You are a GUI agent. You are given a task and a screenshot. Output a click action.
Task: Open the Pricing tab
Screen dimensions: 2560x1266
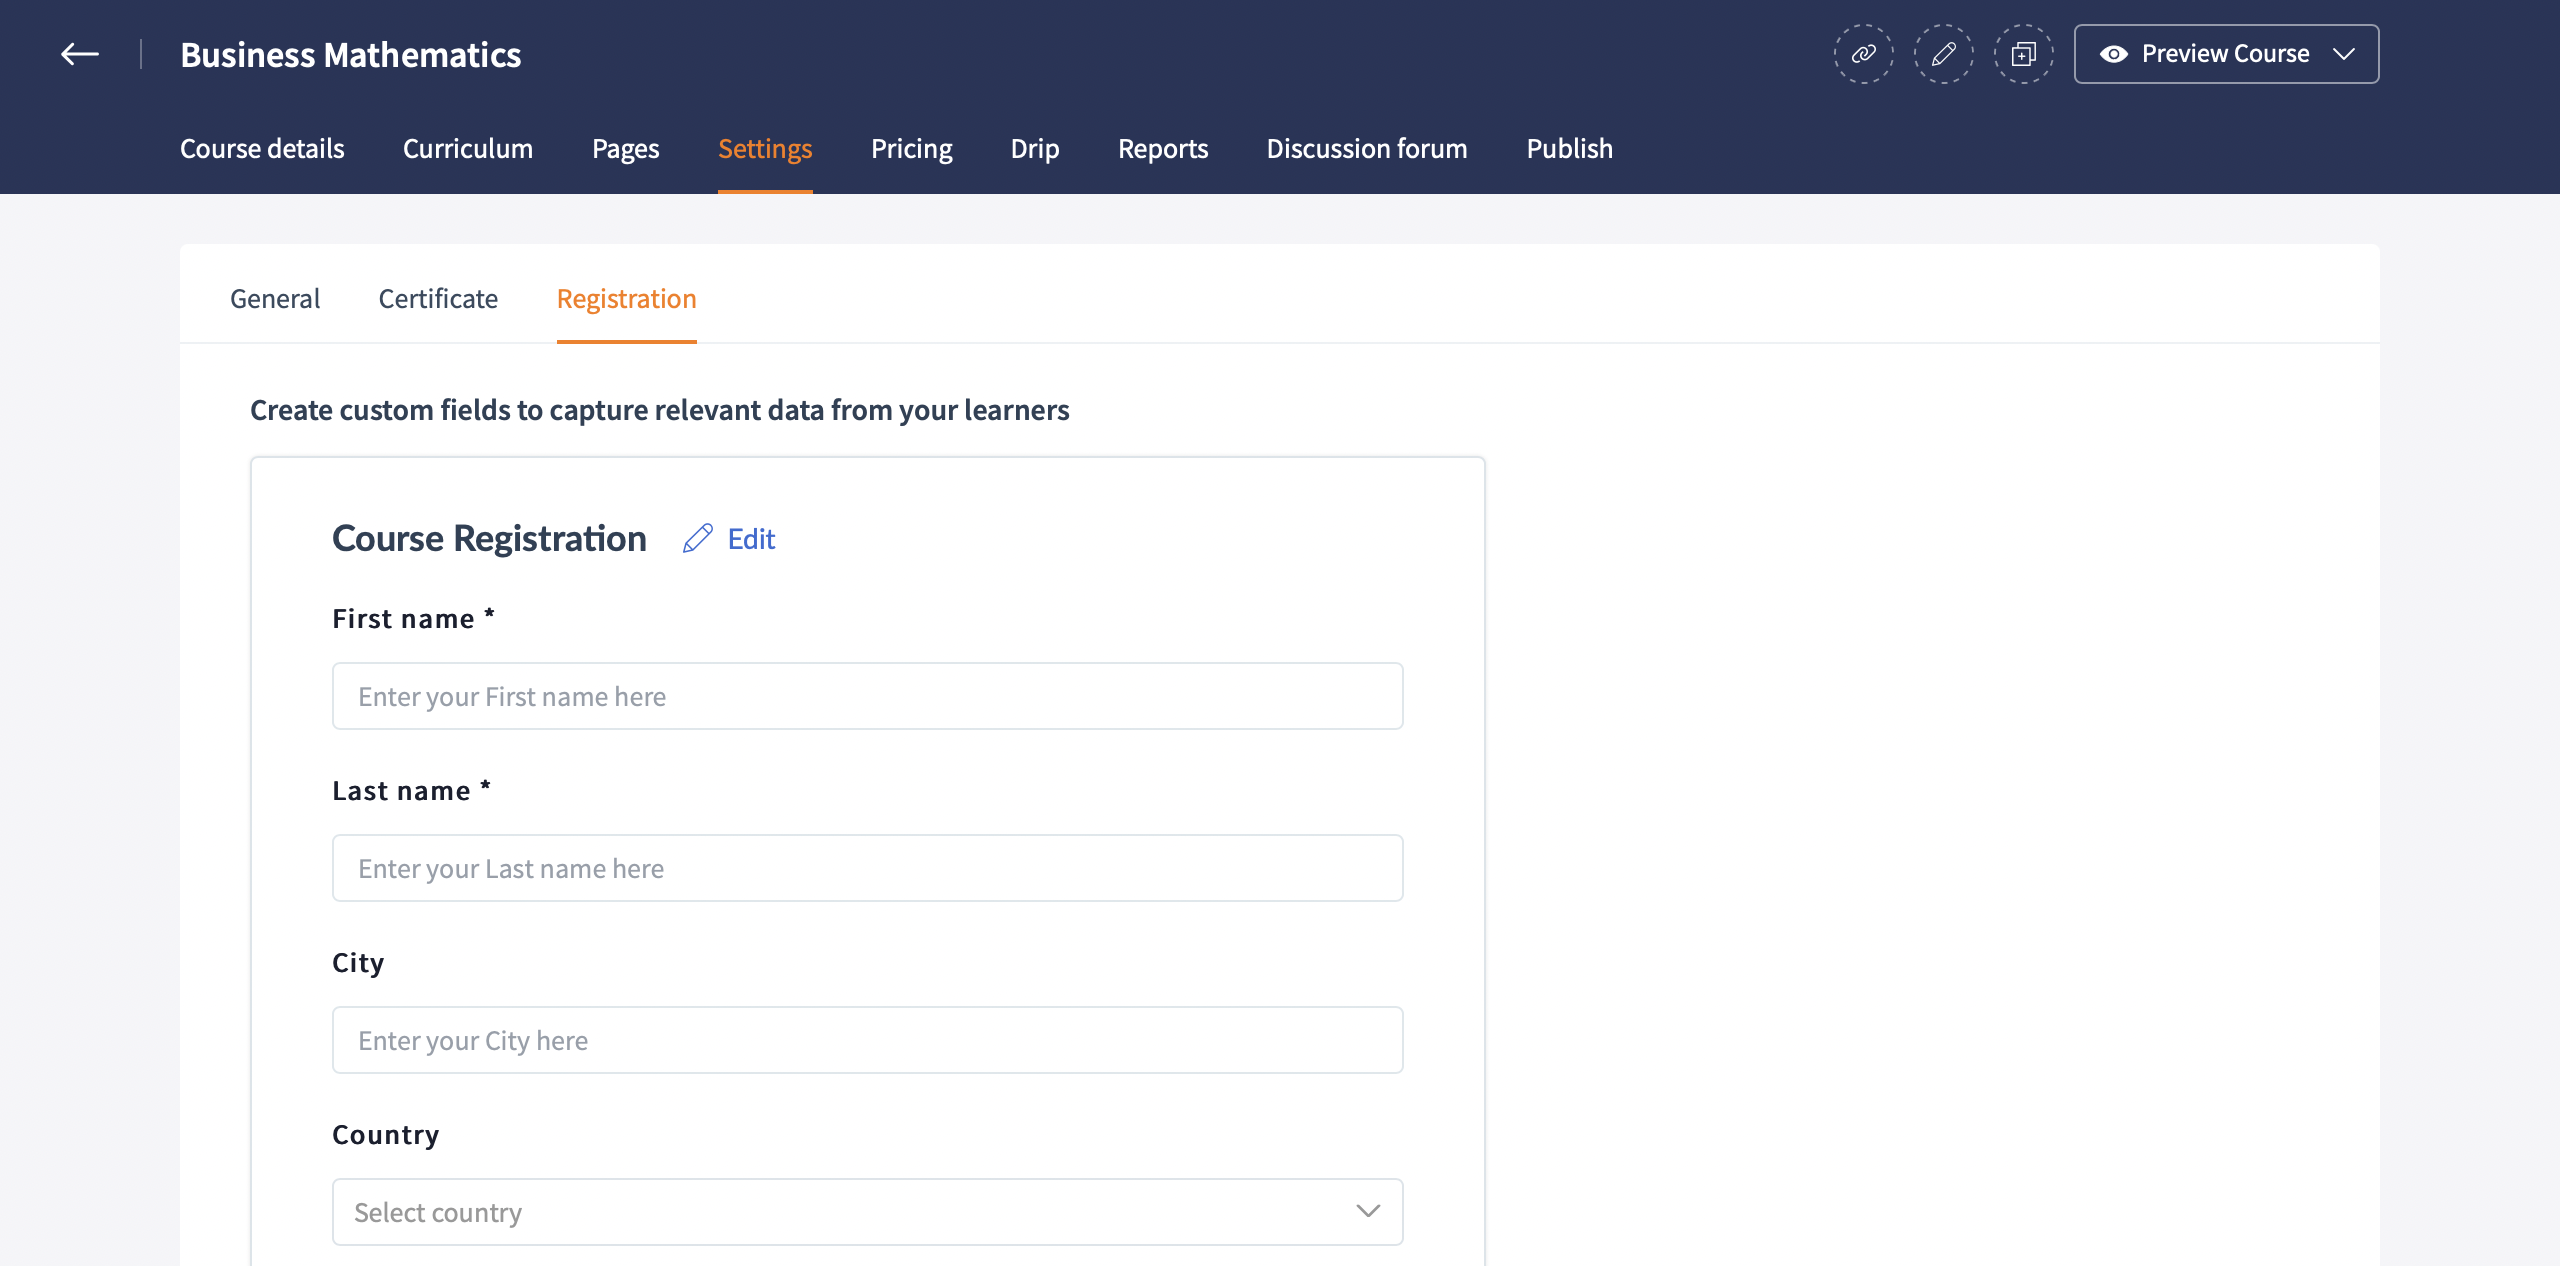(911, 149)
